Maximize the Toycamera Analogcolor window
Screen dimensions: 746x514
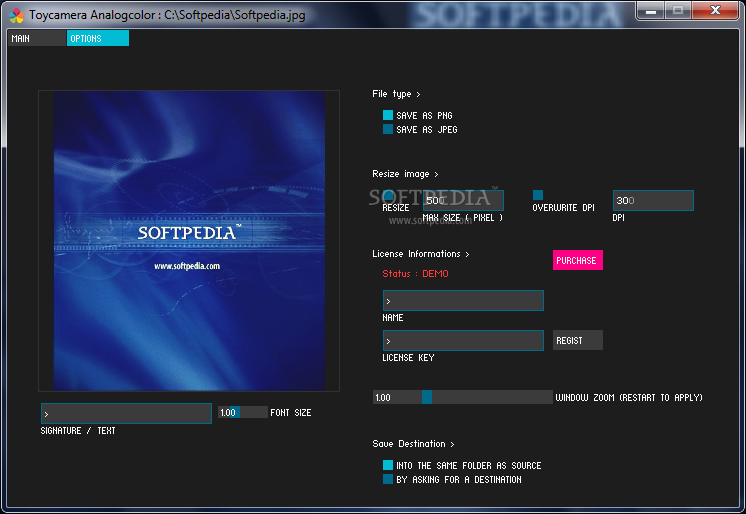pos(678,10)
